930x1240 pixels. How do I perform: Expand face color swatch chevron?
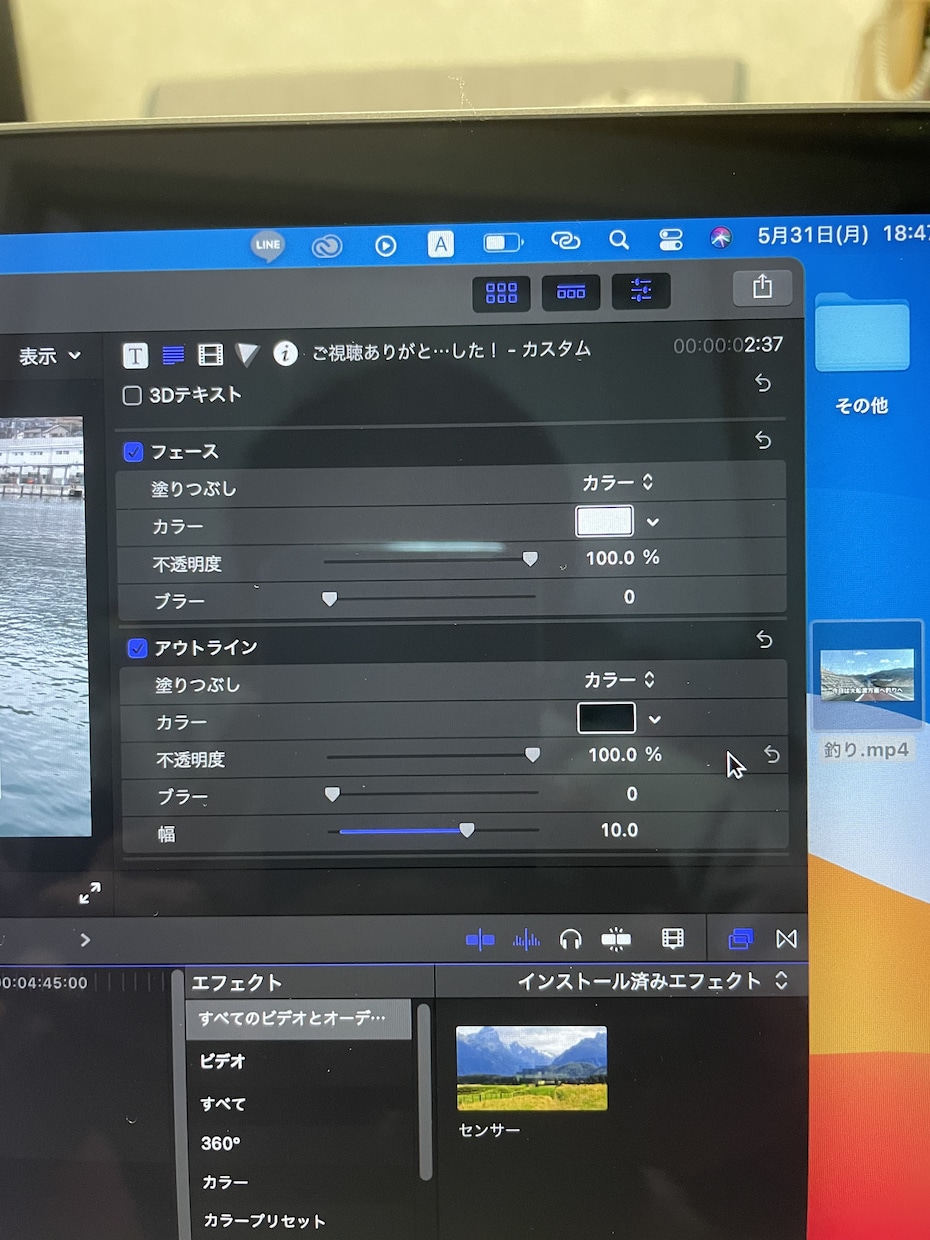click(653, 522)
